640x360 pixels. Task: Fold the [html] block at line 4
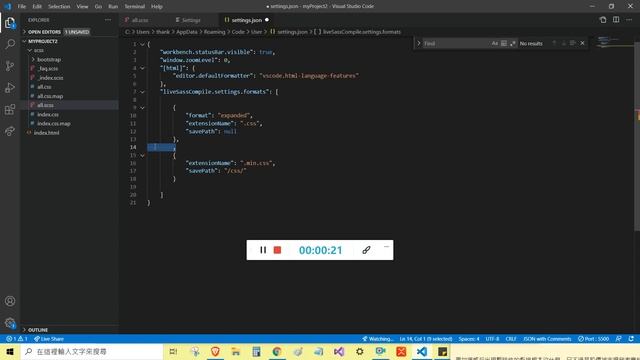142,68
